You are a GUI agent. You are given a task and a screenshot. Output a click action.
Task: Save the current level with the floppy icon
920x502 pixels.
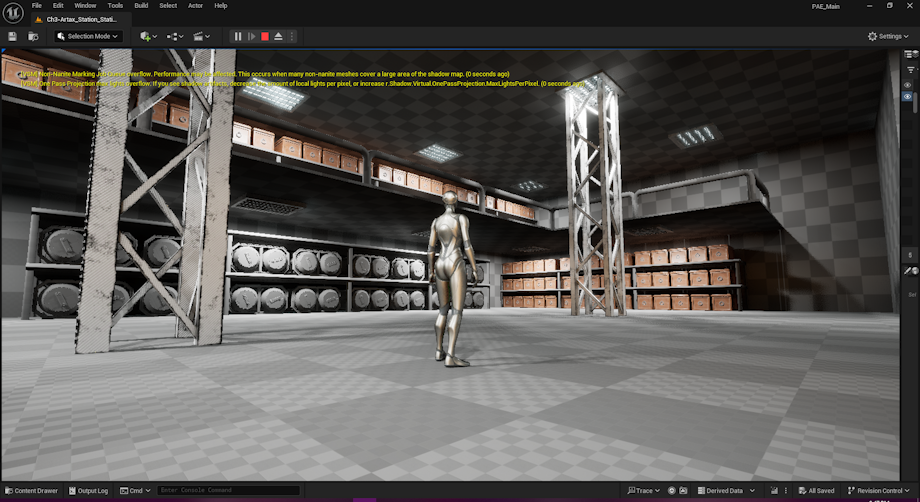click(x=12, y=36)
